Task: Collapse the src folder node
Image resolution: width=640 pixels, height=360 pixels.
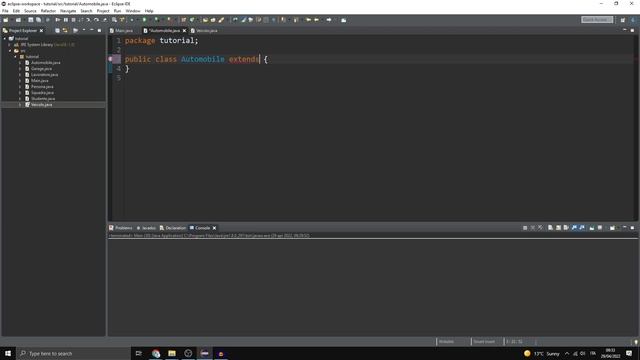Action: tap(10, 51)
